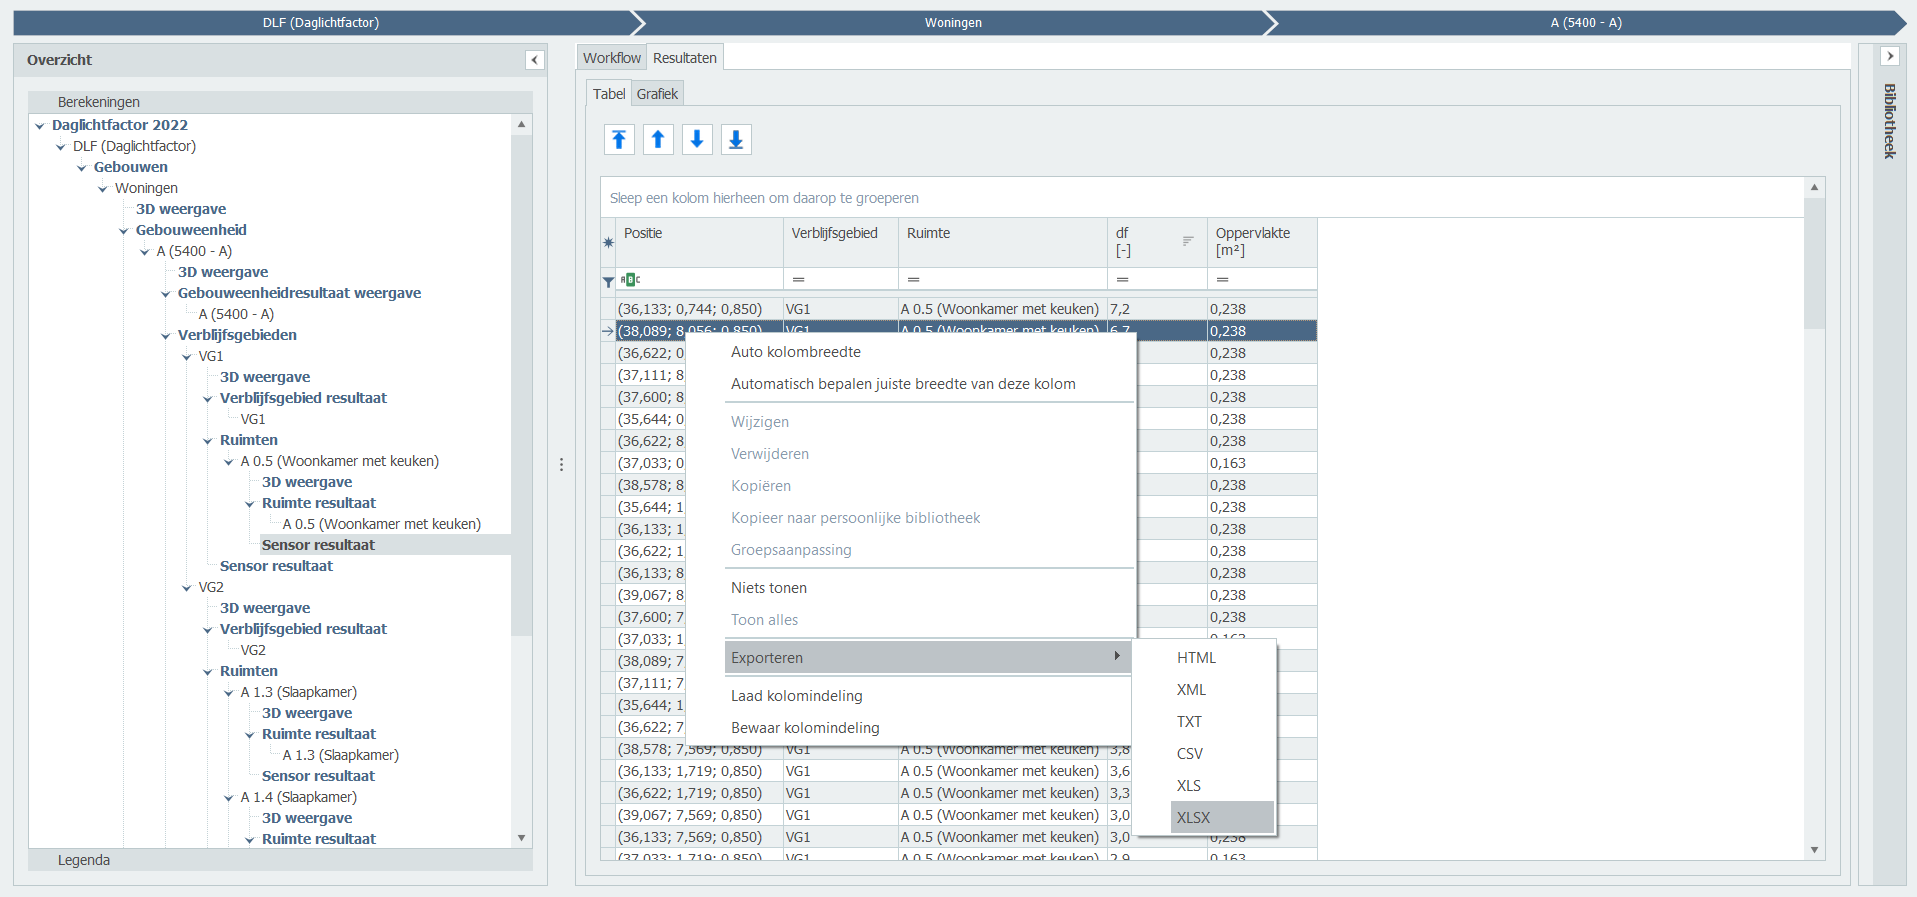This screenshot has height=897, width=1917.
Task: Collapse the VG1 tree node
Action: click(x=186, y=357)
